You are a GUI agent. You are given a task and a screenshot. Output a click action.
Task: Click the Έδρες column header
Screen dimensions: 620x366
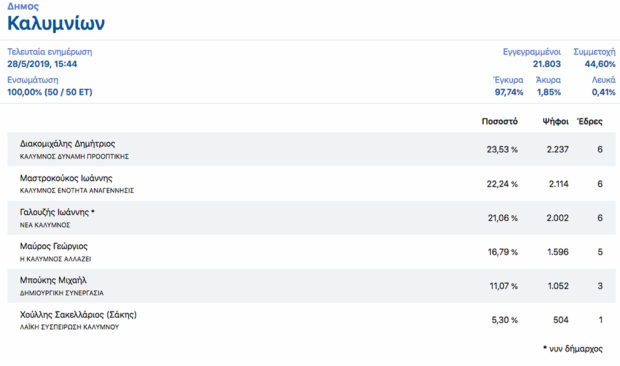pos(590,121)
